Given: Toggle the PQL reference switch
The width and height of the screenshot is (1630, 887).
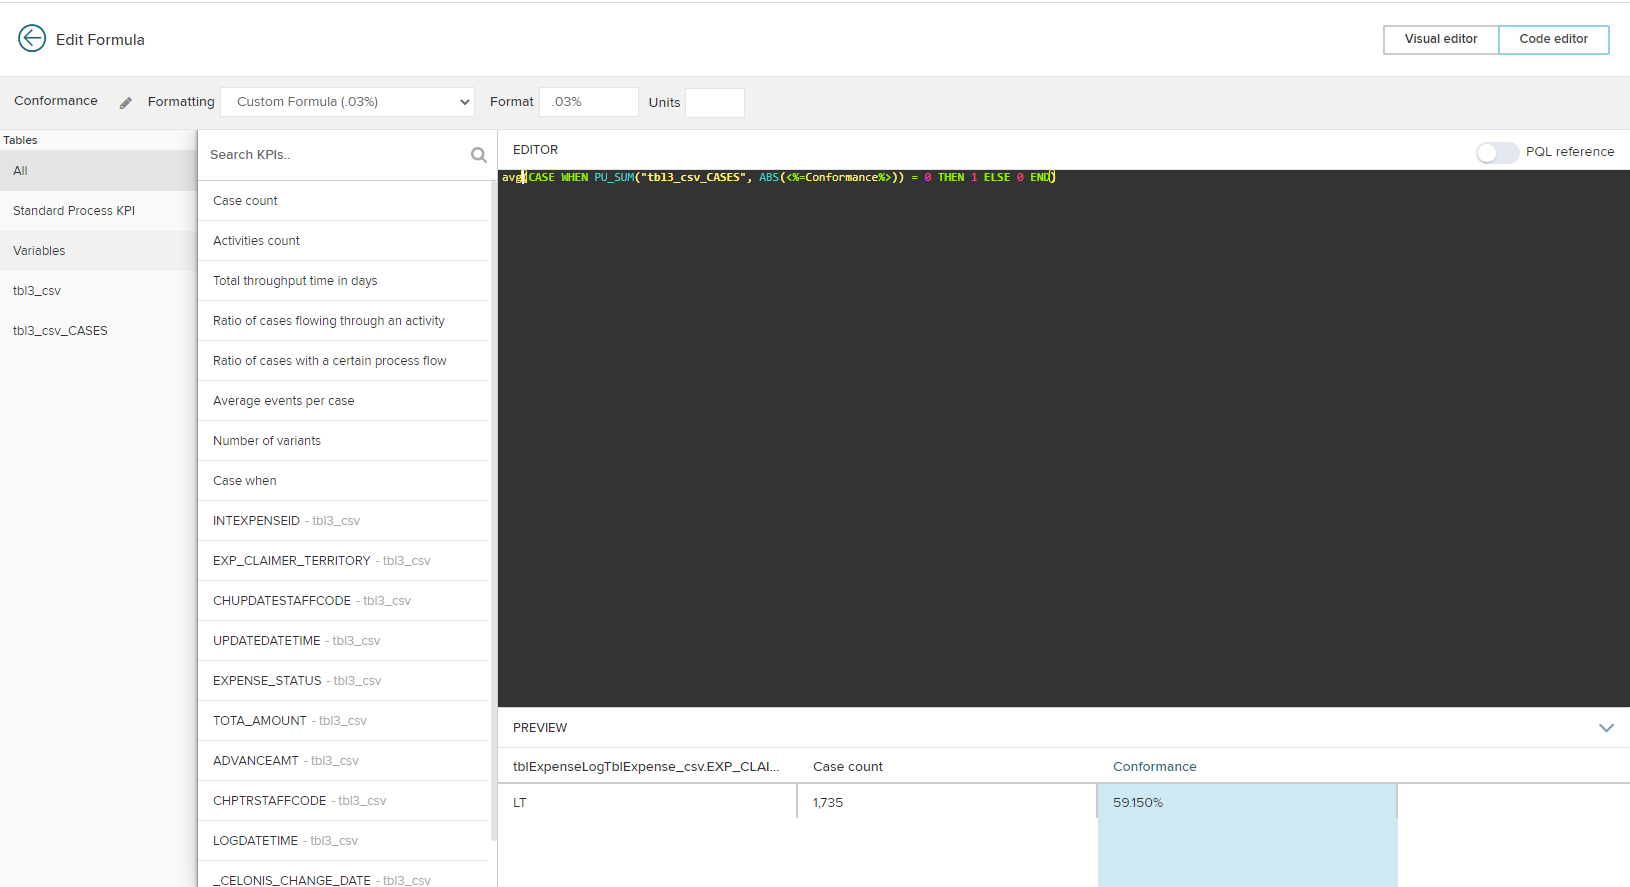Looking at the screenshot, I should 1497,152.
